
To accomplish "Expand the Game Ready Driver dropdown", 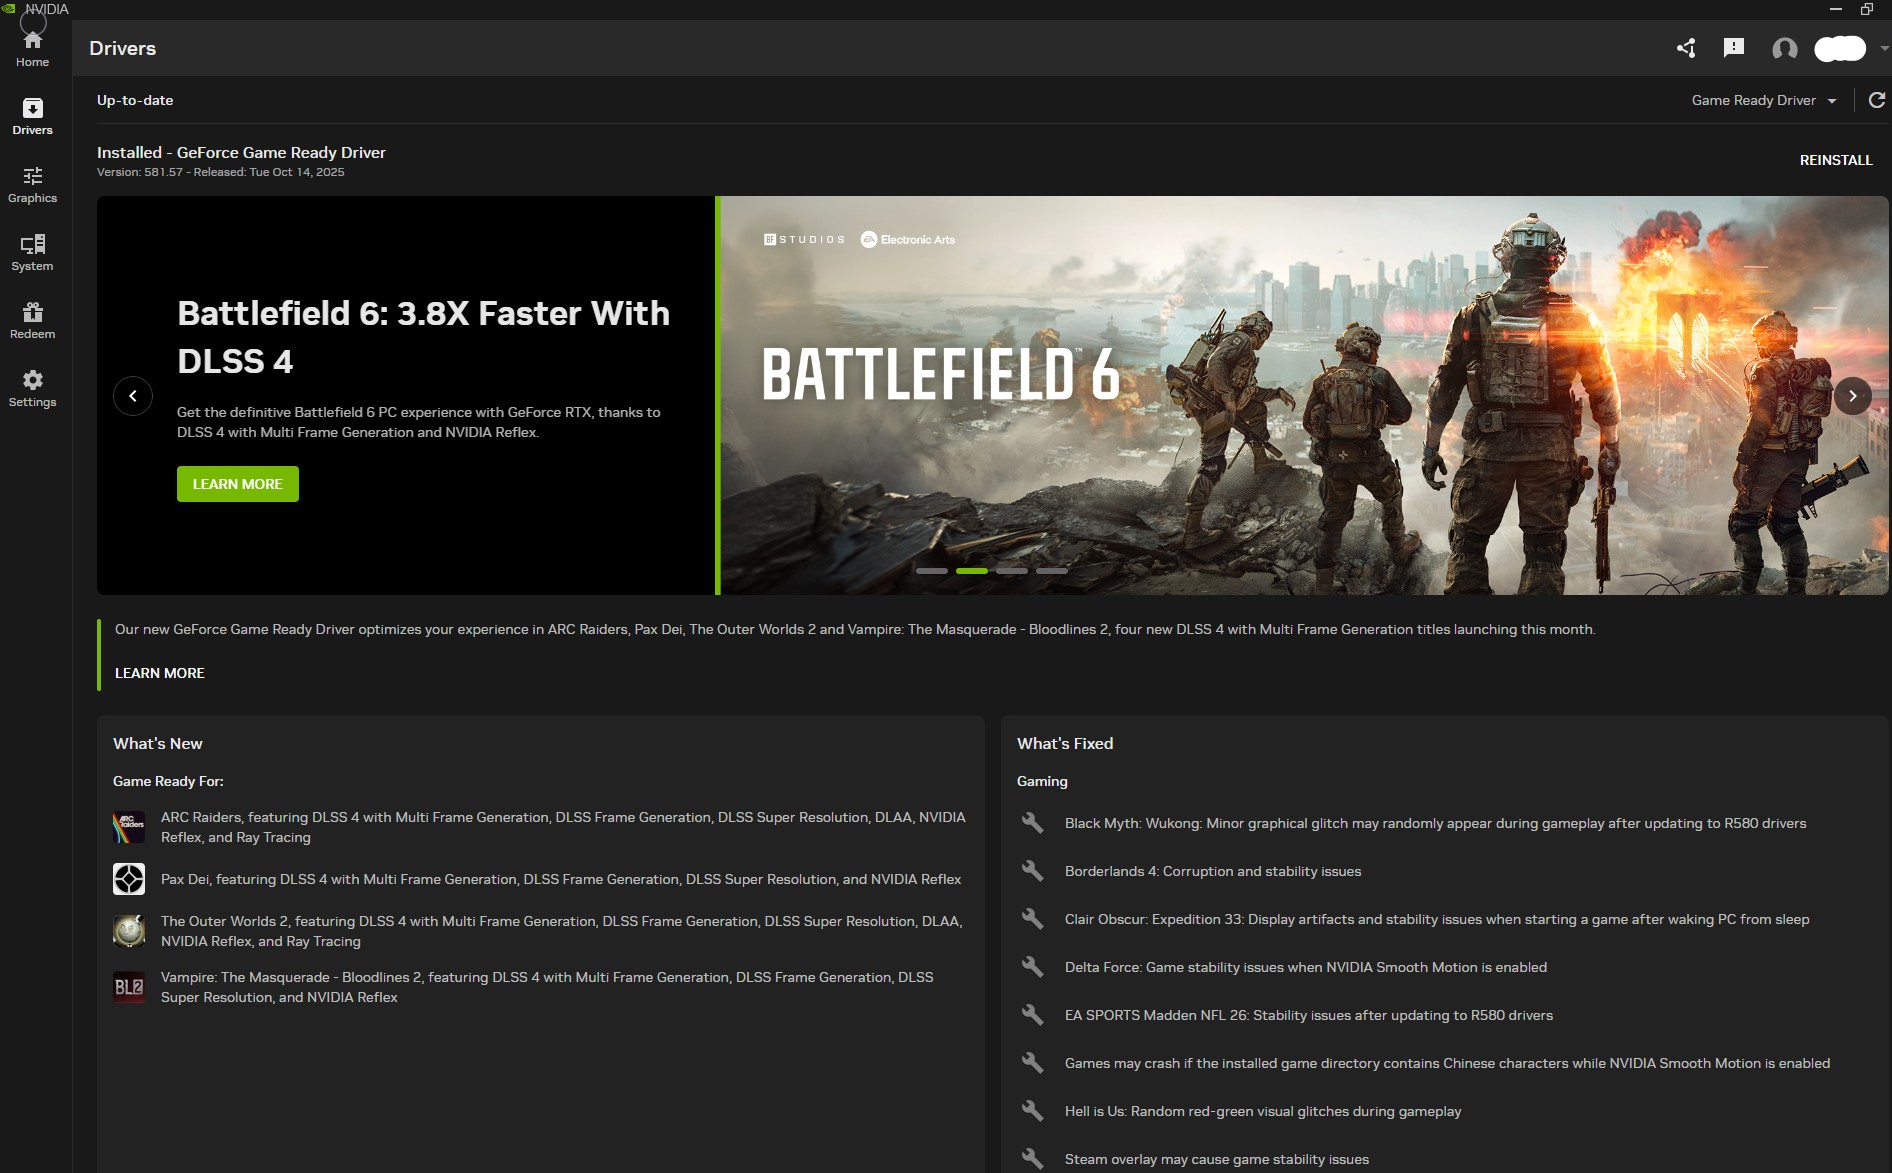I will pyautogui.click(x=1764, y=100).
